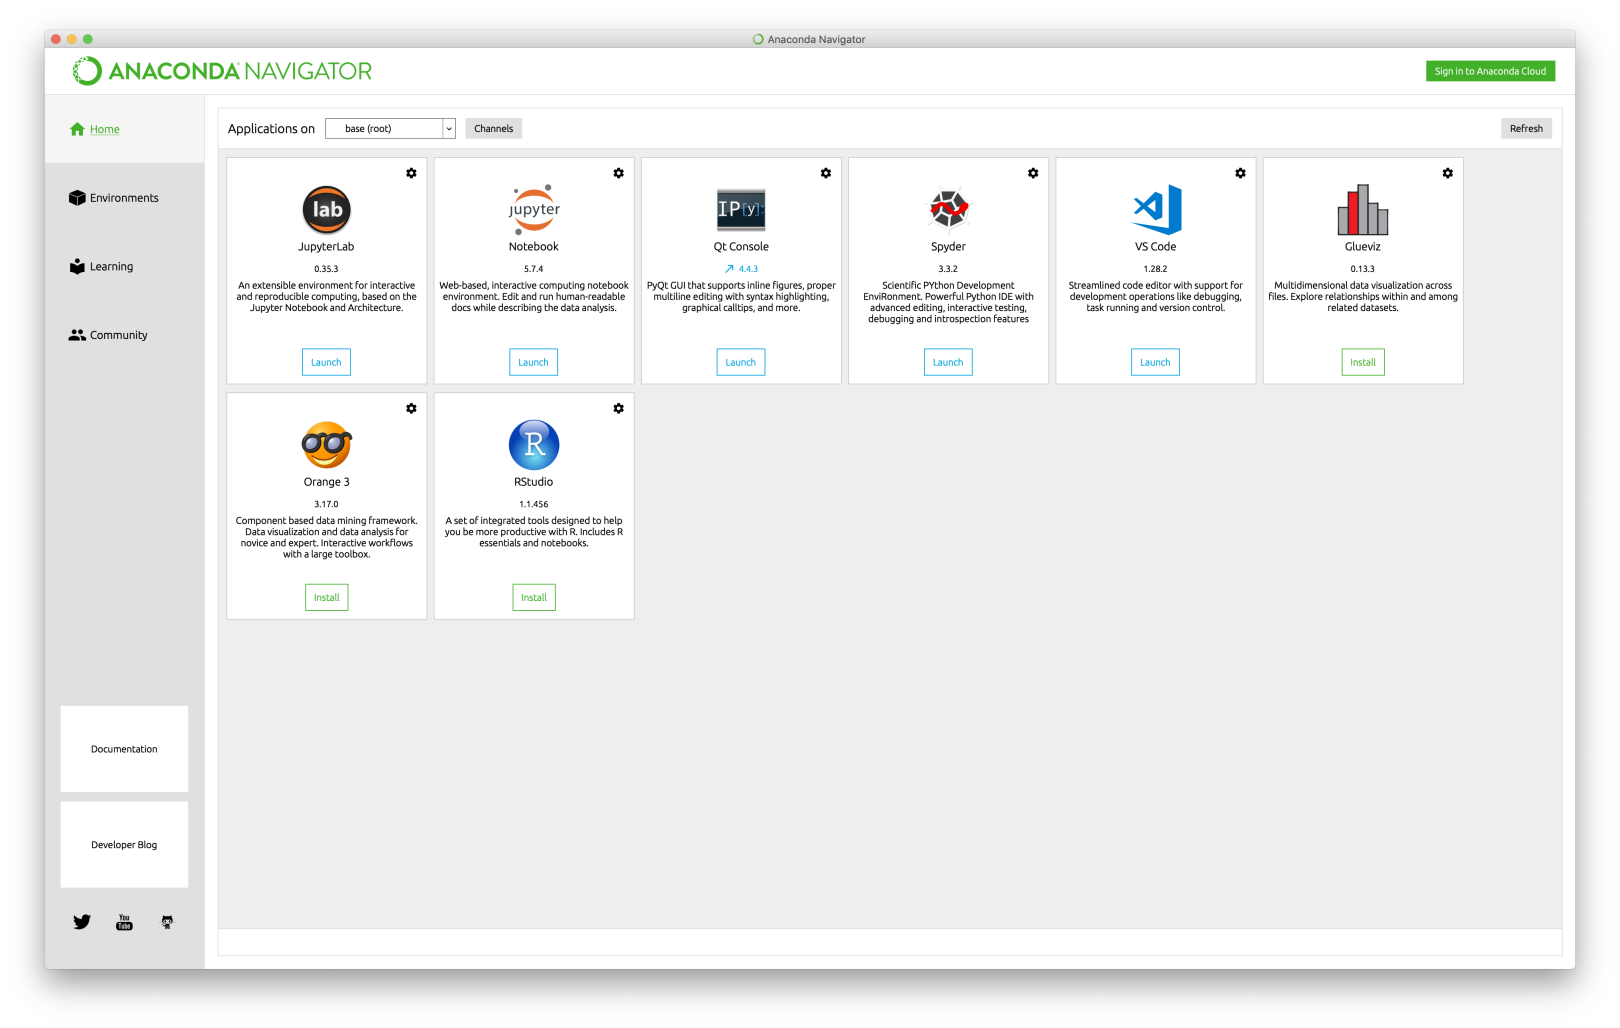Launch Qt Console
Screen dimensions: 1620x1028
(741, 362)
